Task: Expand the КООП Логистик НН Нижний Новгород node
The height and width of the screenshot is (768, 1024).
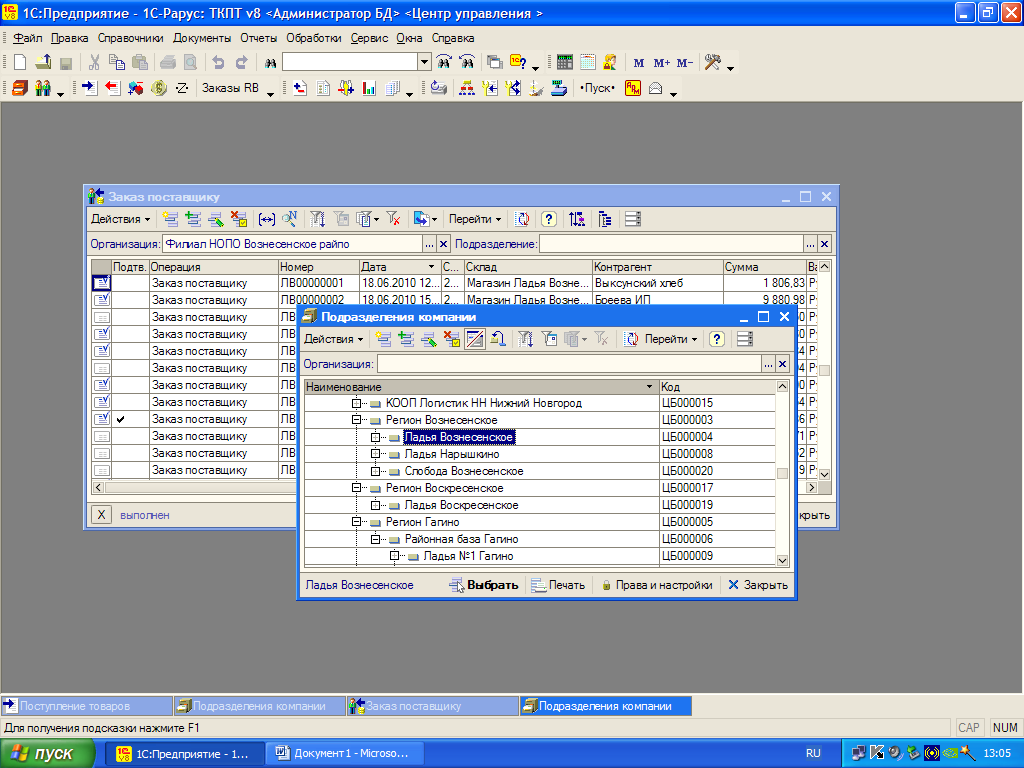Action: point(357,403)
